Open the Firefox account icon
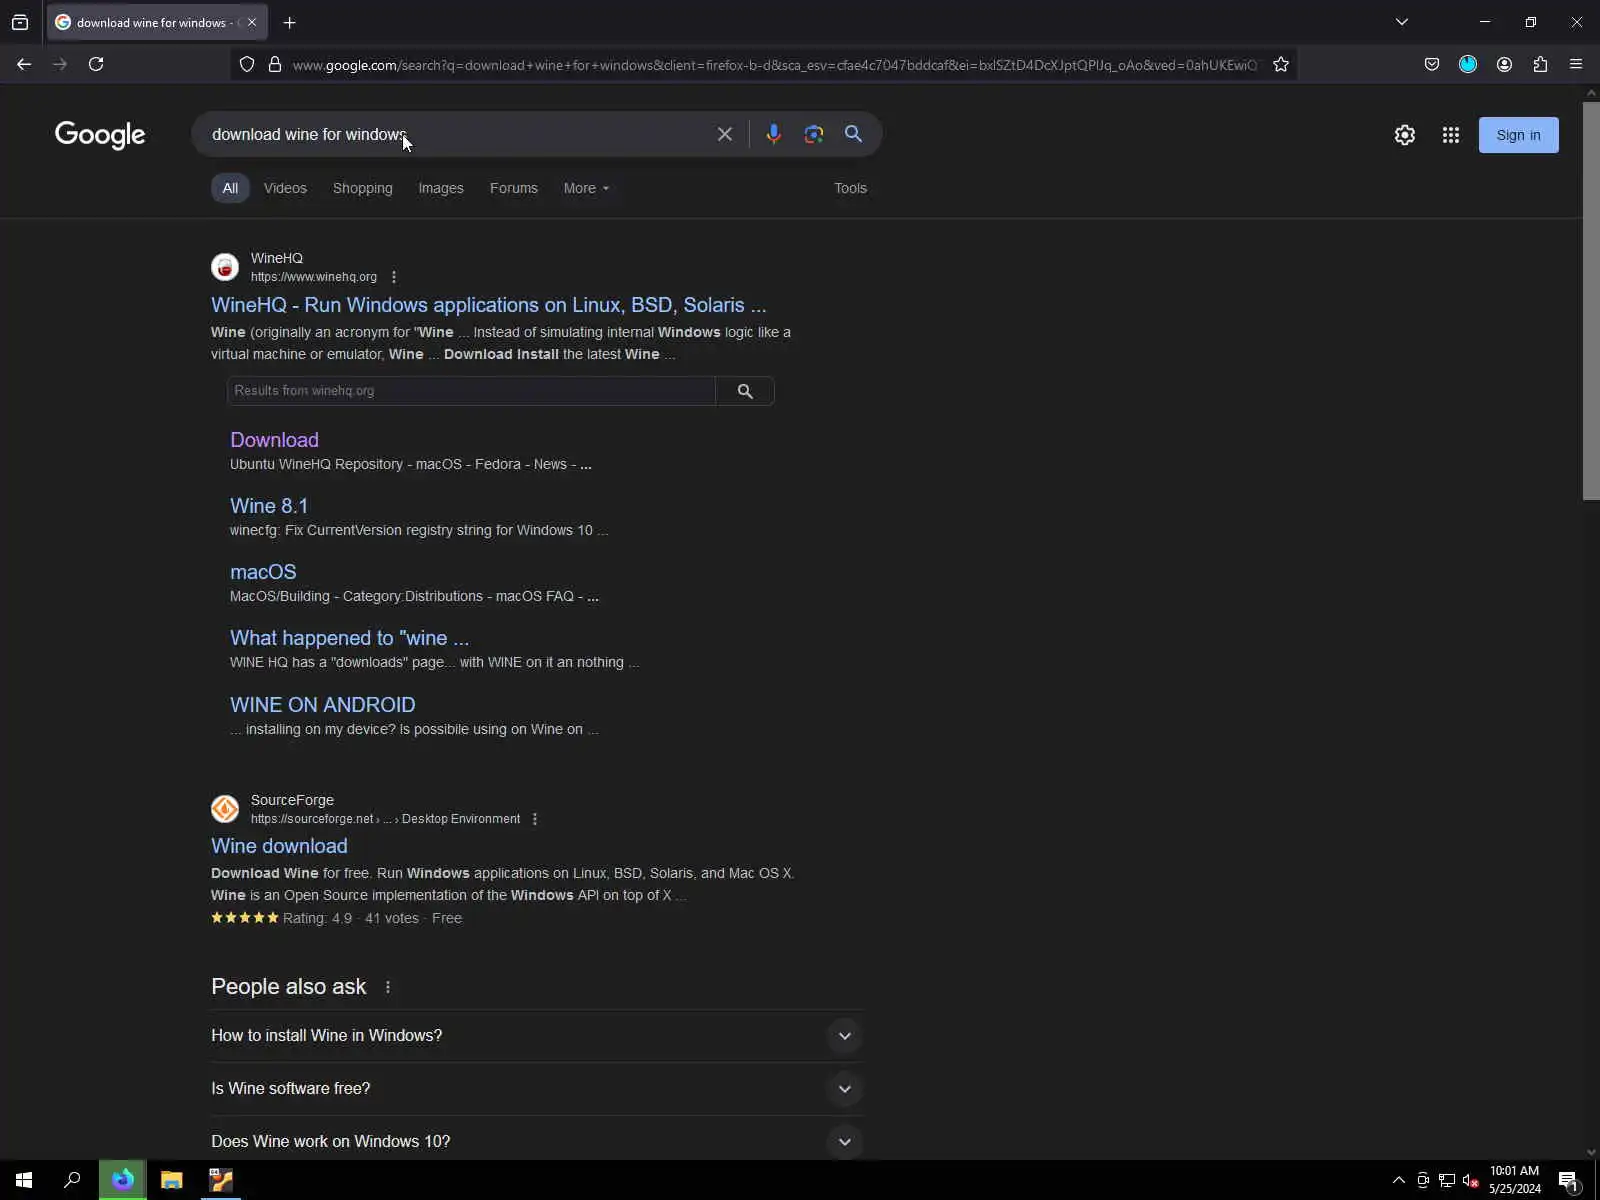Screen dimensions: 1600x1200 1504,64
